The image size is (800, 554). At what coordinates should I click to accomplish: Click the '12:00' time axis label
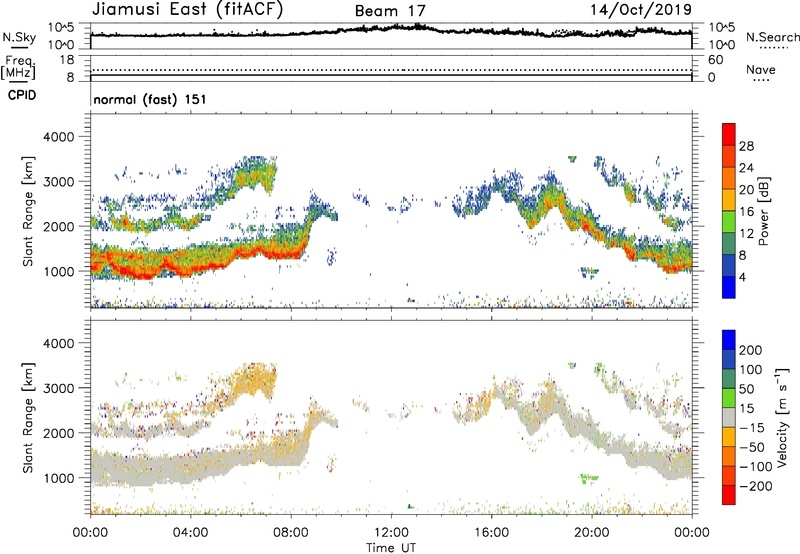tap(391, 533)
